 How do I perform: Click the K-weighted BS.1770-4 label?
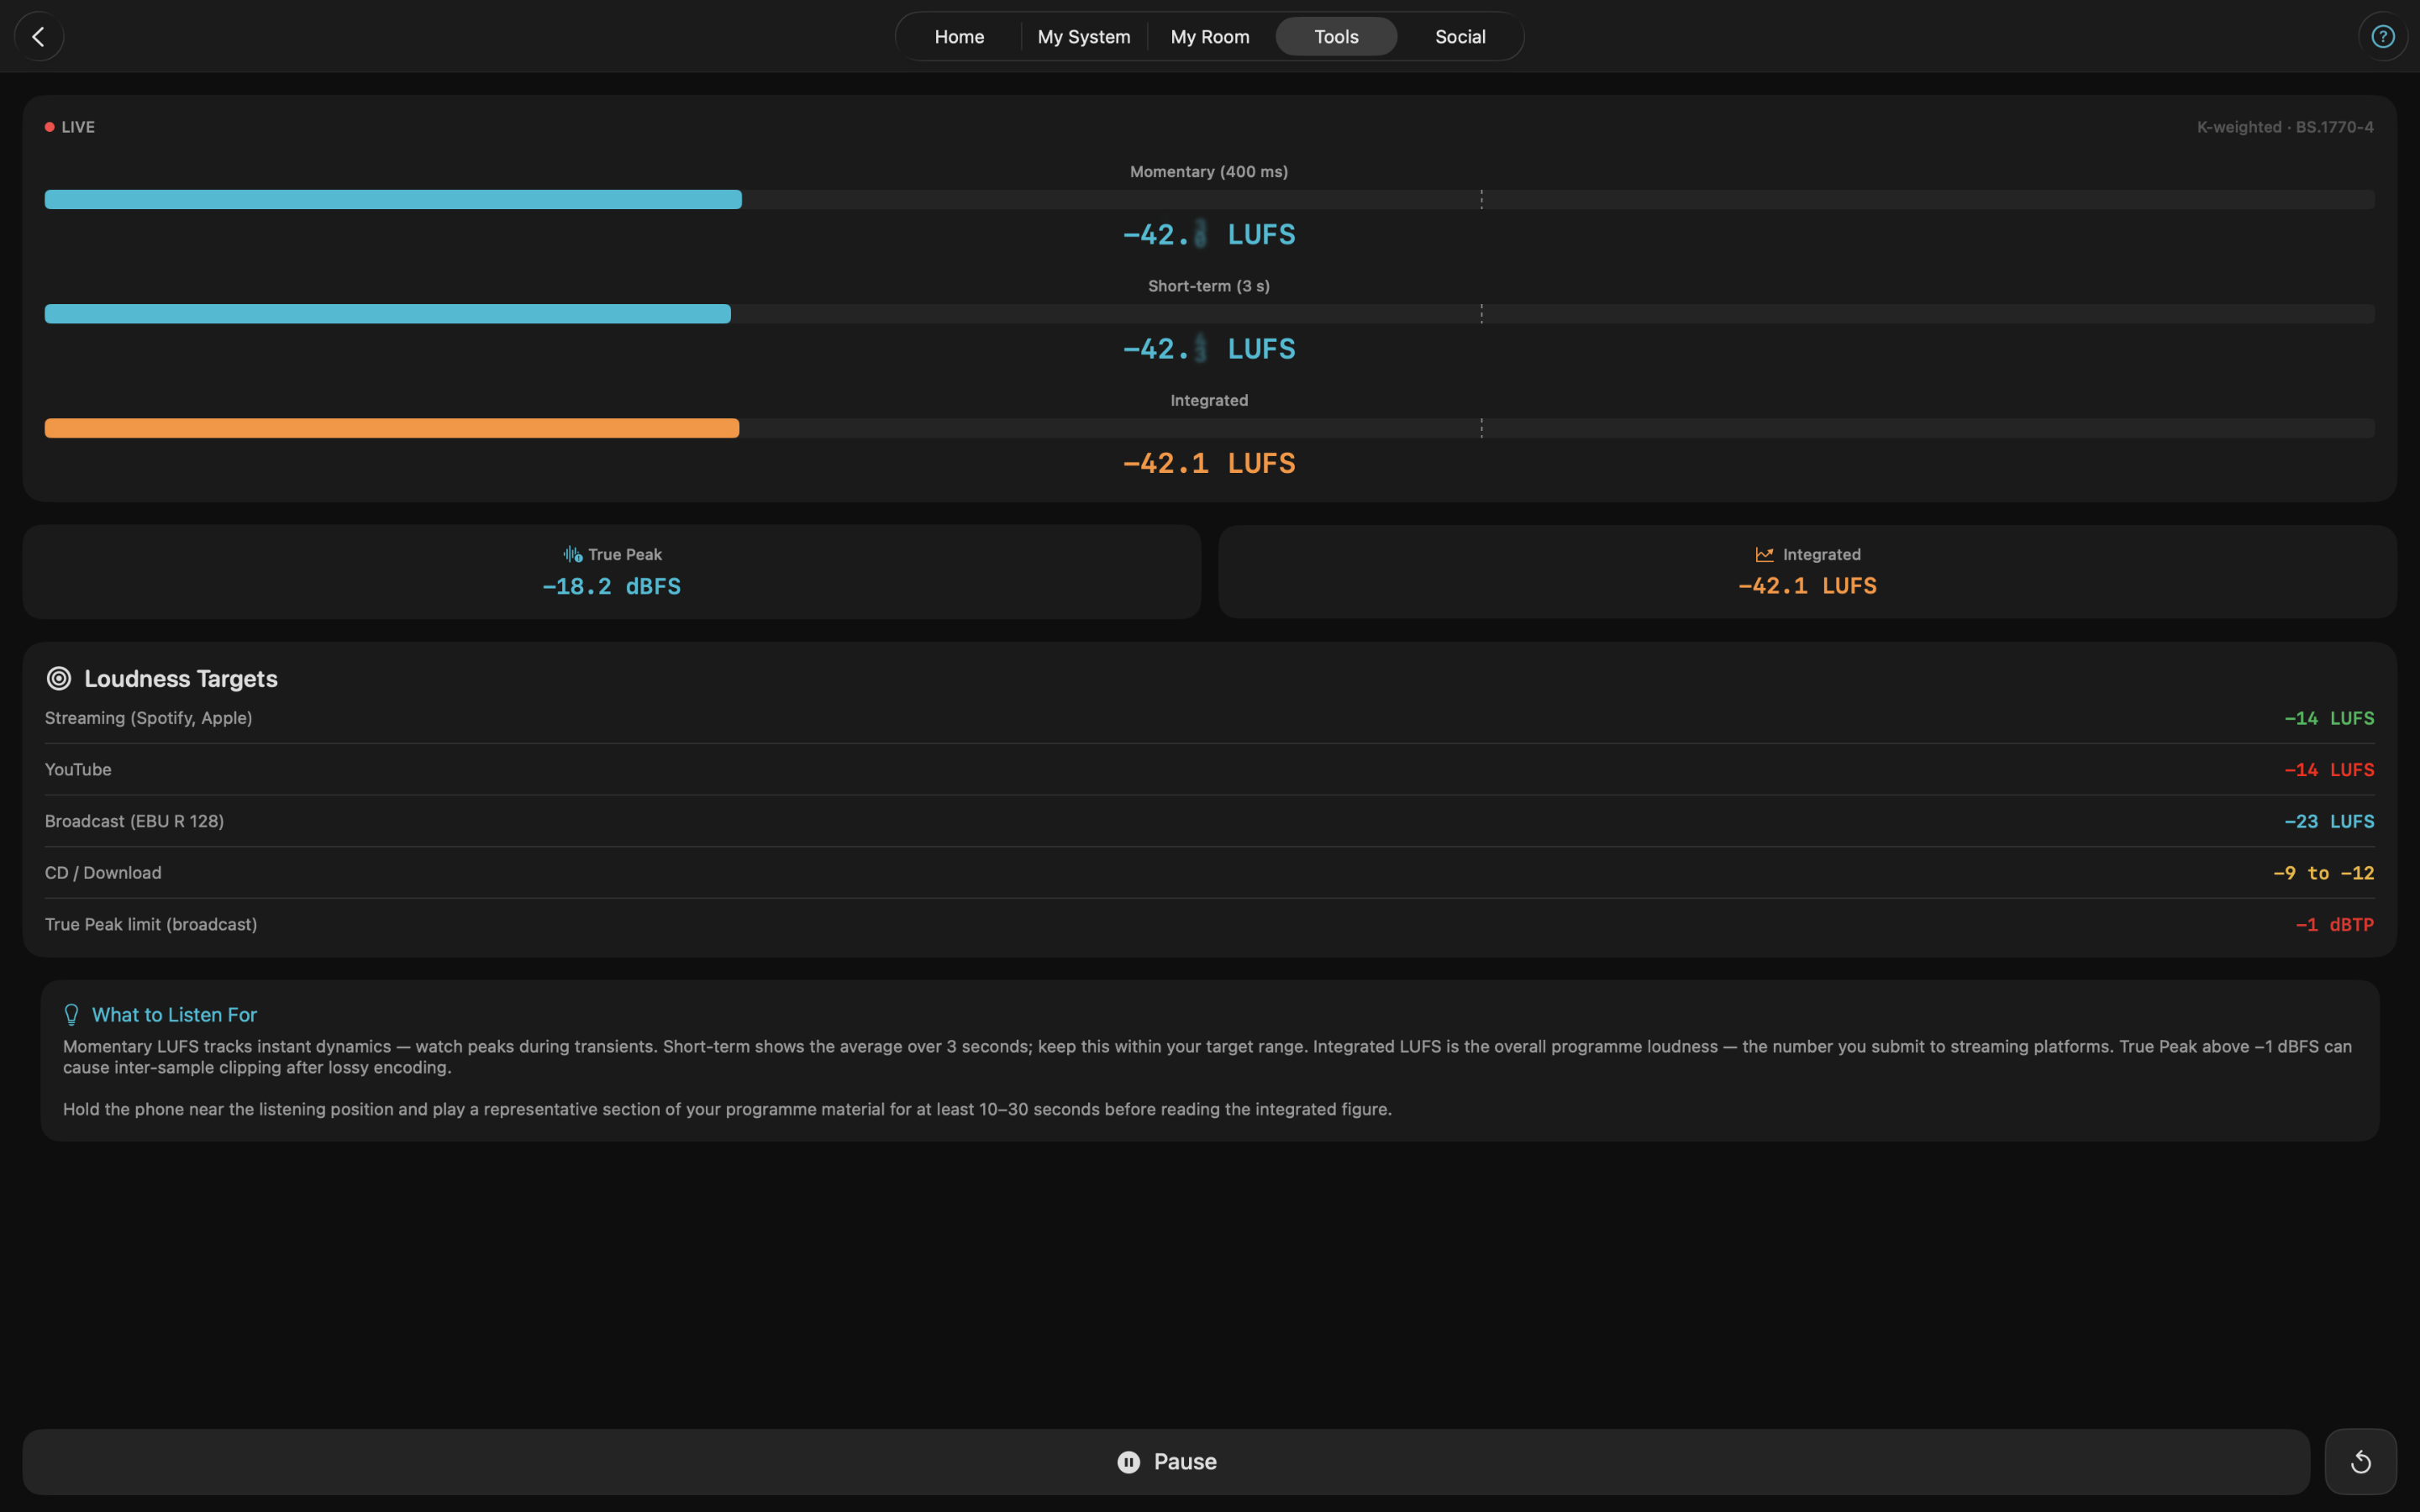pos(2285,127)
